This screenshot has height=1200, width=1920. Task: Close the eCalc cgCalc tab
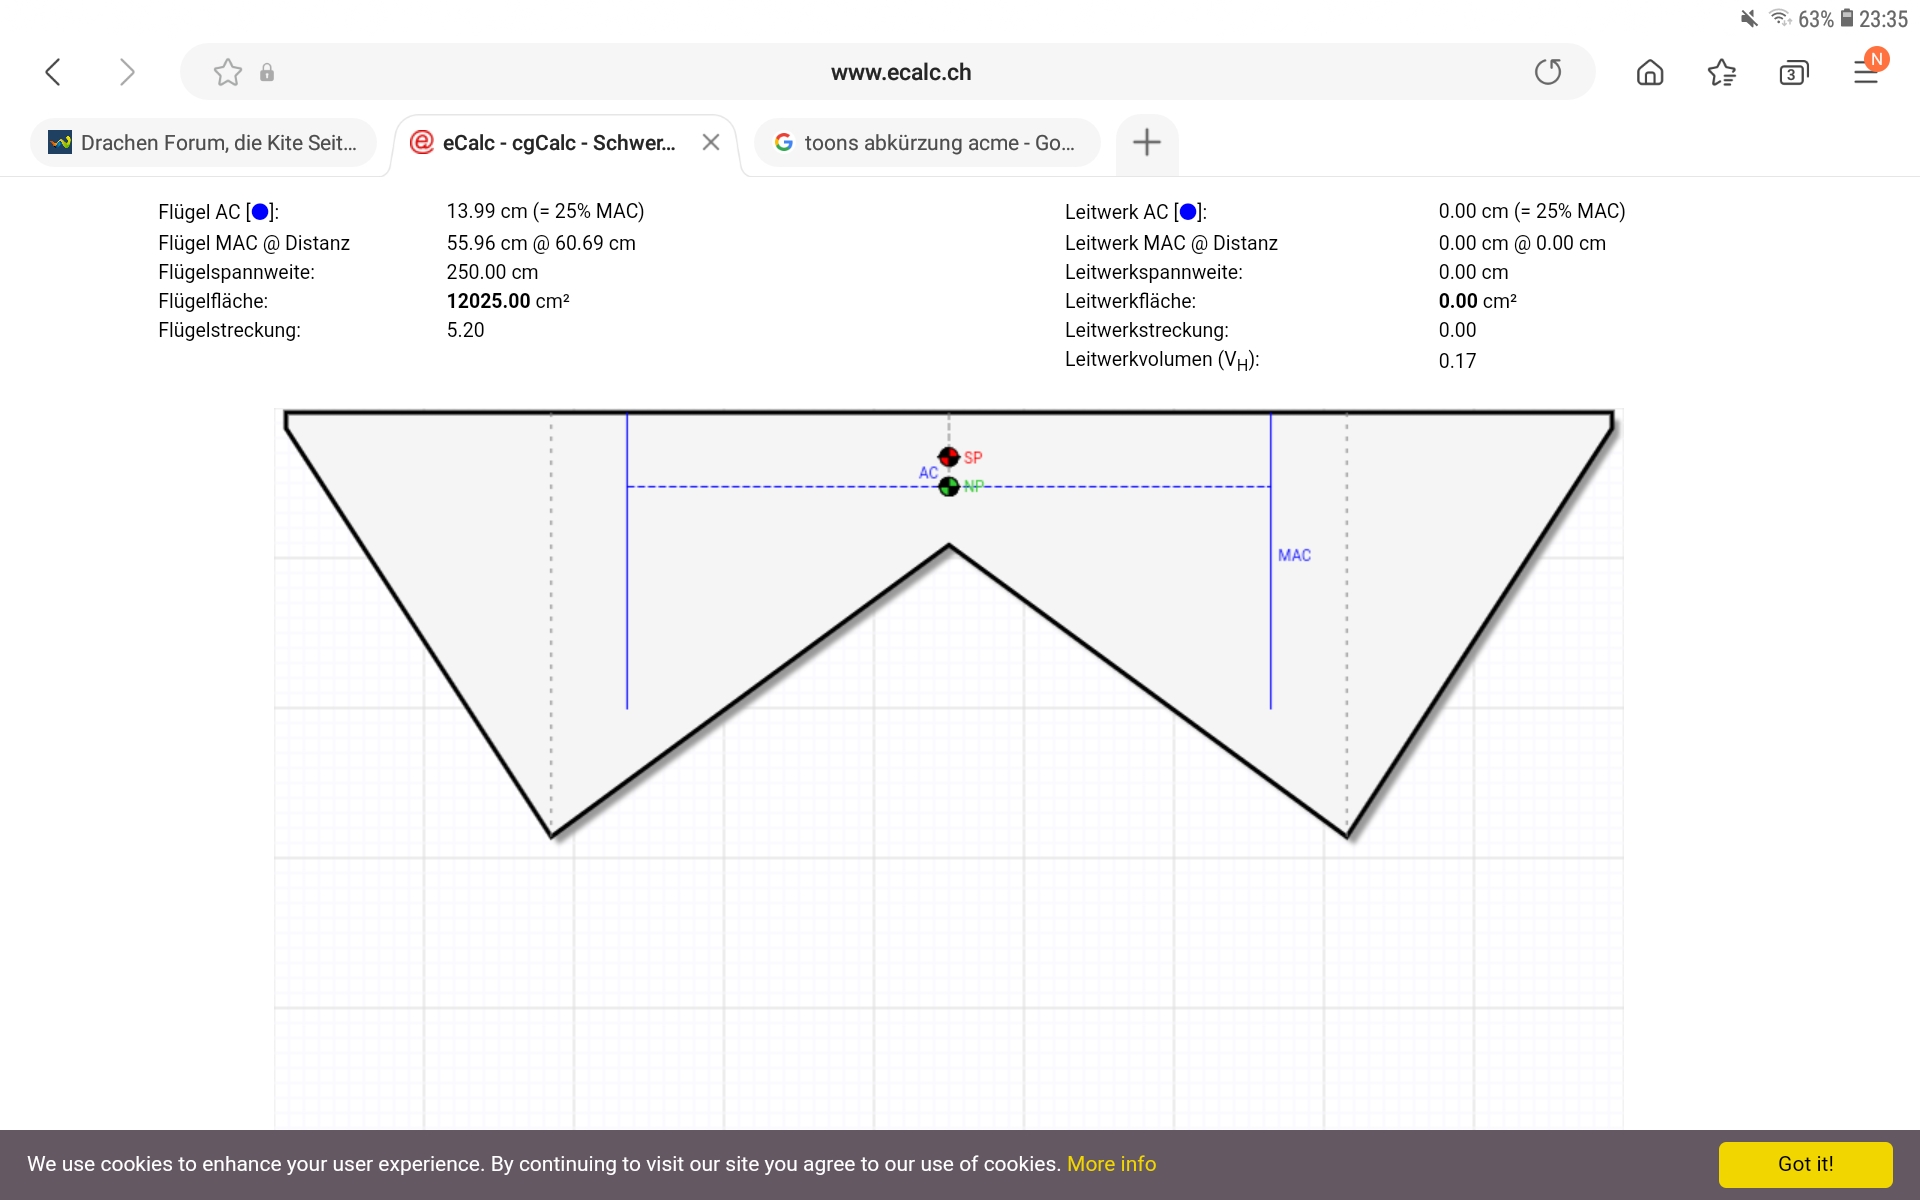tap(711, 143)
